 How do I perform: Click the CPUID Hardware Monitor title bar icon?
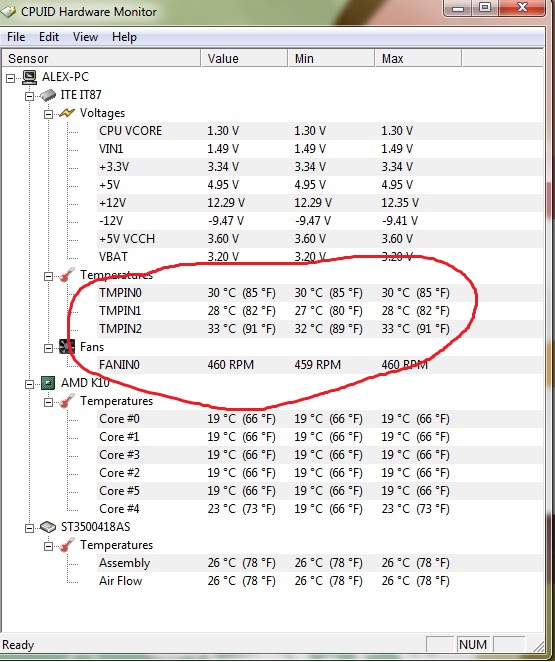pos(8,12)
